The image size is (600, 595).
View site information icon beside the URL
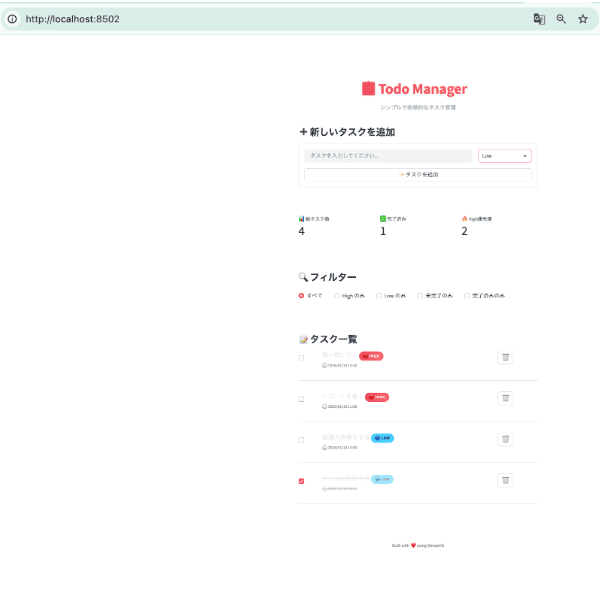click(x=12, y=19)
